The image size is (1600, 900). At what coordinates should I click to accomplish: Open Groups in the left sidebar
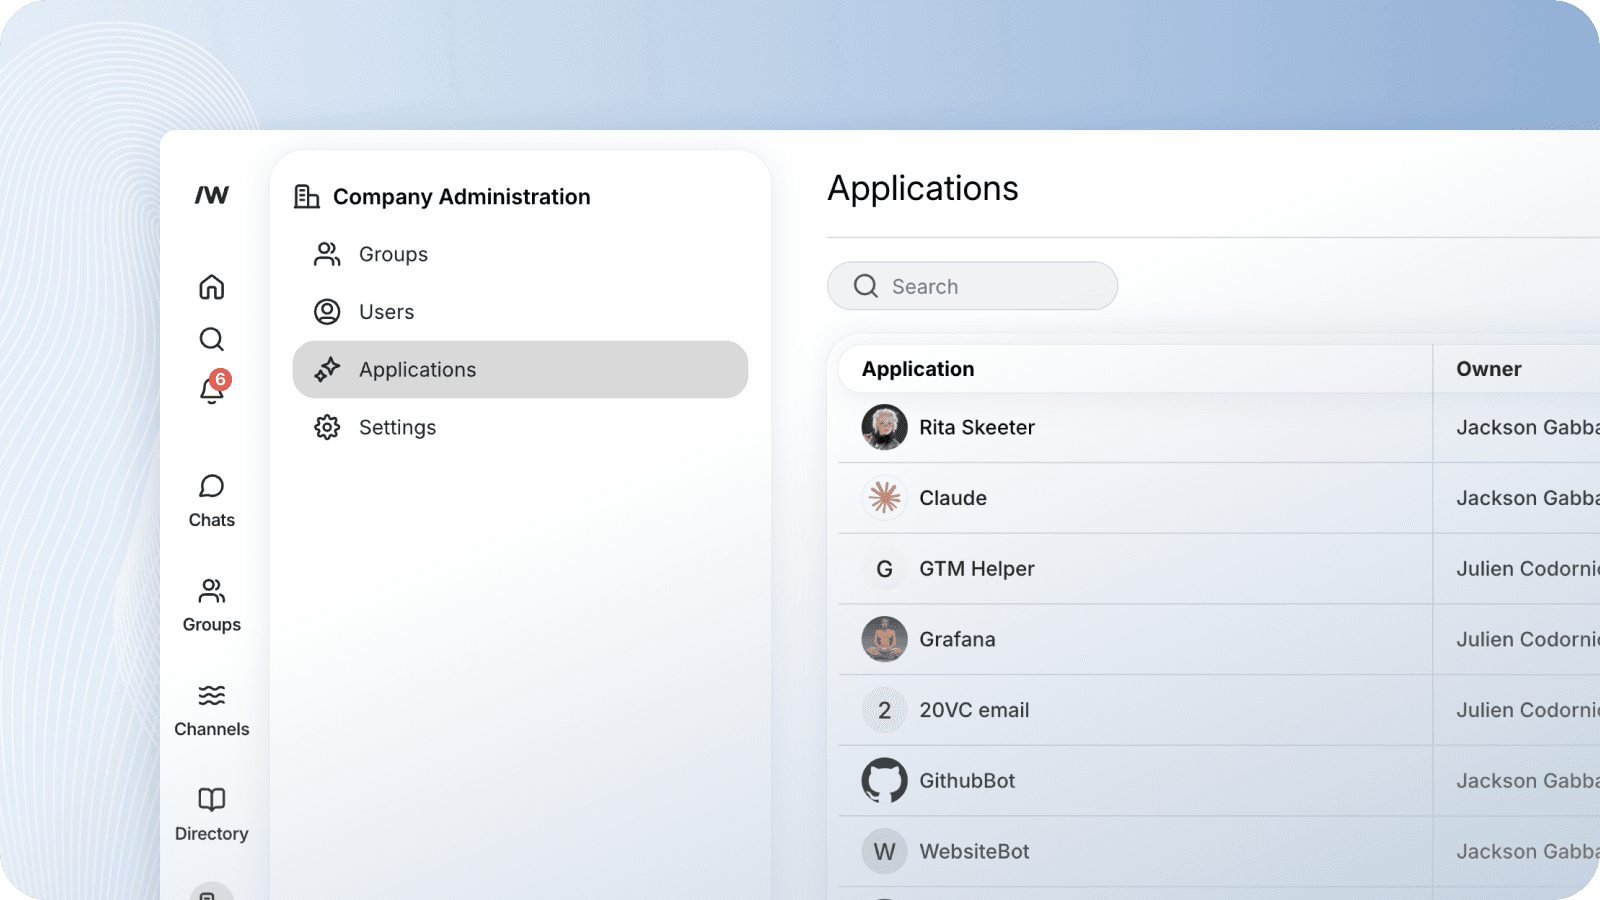[x=212, y=606]
